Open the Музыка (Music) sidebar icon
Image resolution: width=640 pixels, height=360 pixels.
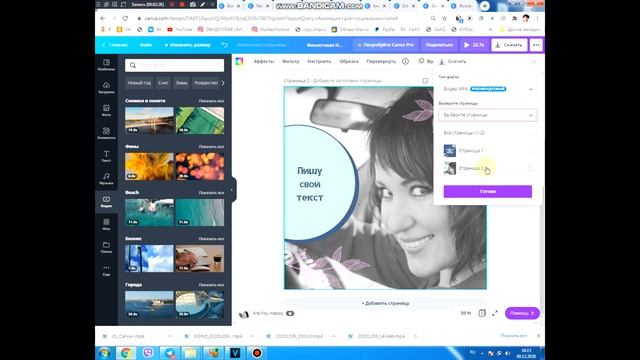pyautogui.click(x=106, y=179)
